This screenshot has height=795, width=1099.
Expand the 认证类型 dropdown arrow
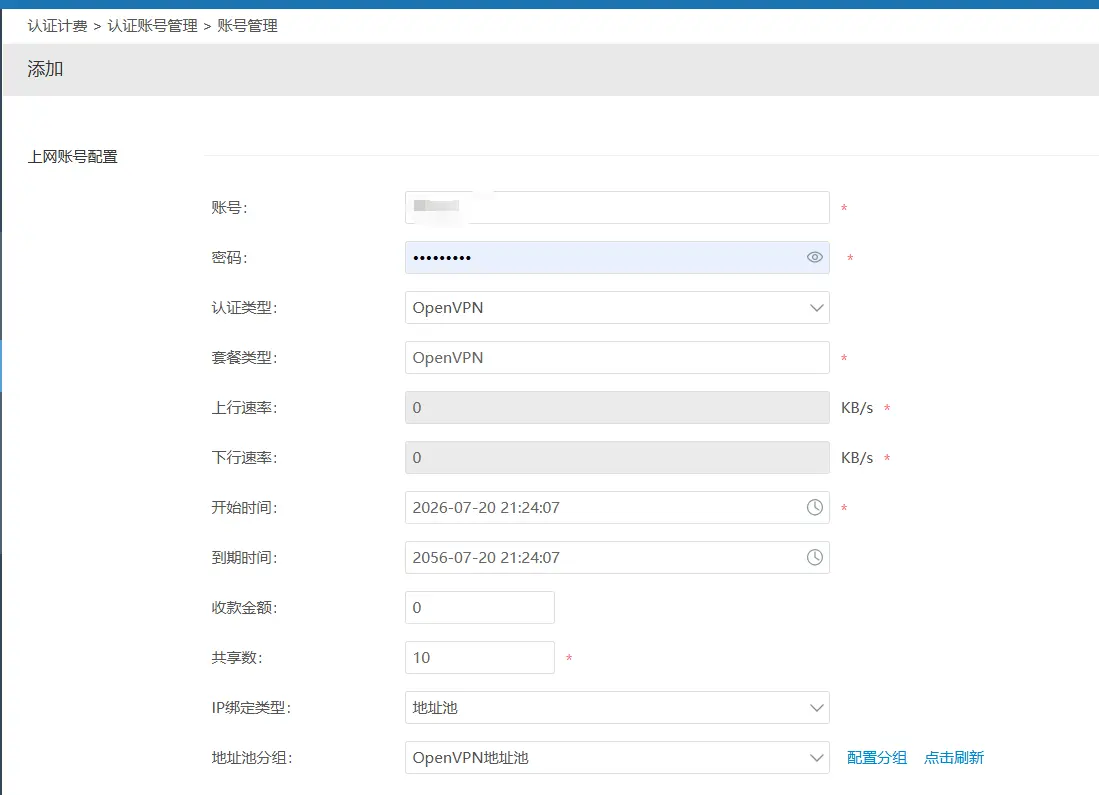[816, 308]
